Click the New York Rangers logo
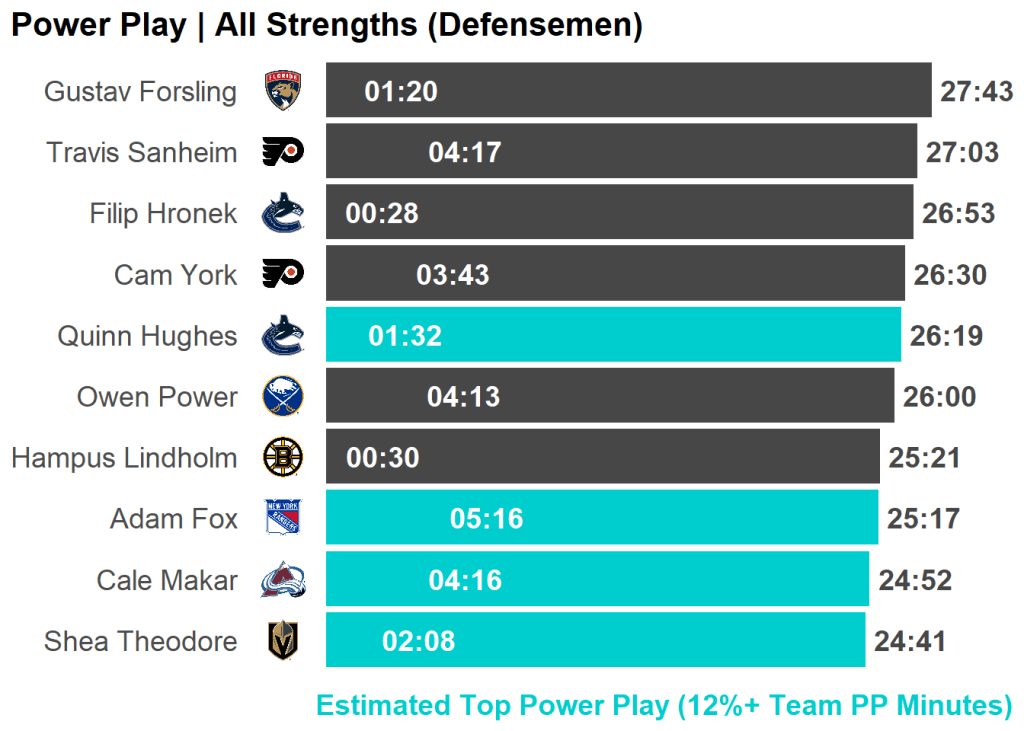 (283, 519)
